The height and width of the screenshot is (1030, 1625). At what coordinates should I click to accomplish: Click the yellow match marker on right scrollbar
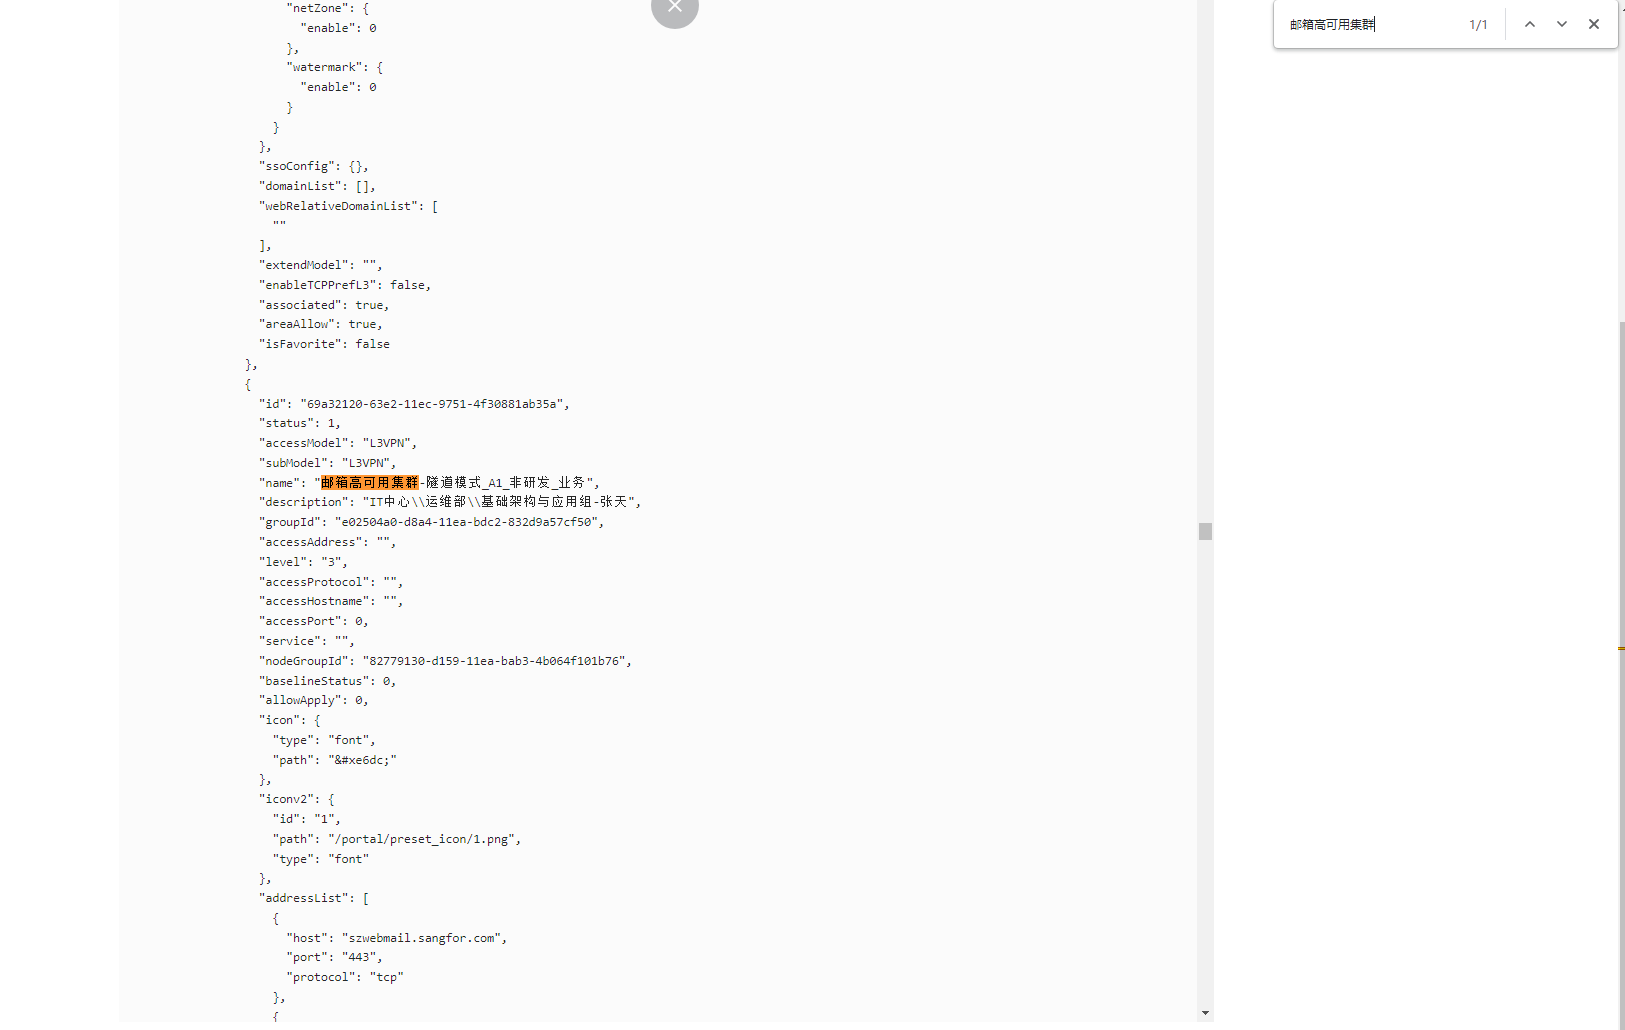coord(1620,649)
